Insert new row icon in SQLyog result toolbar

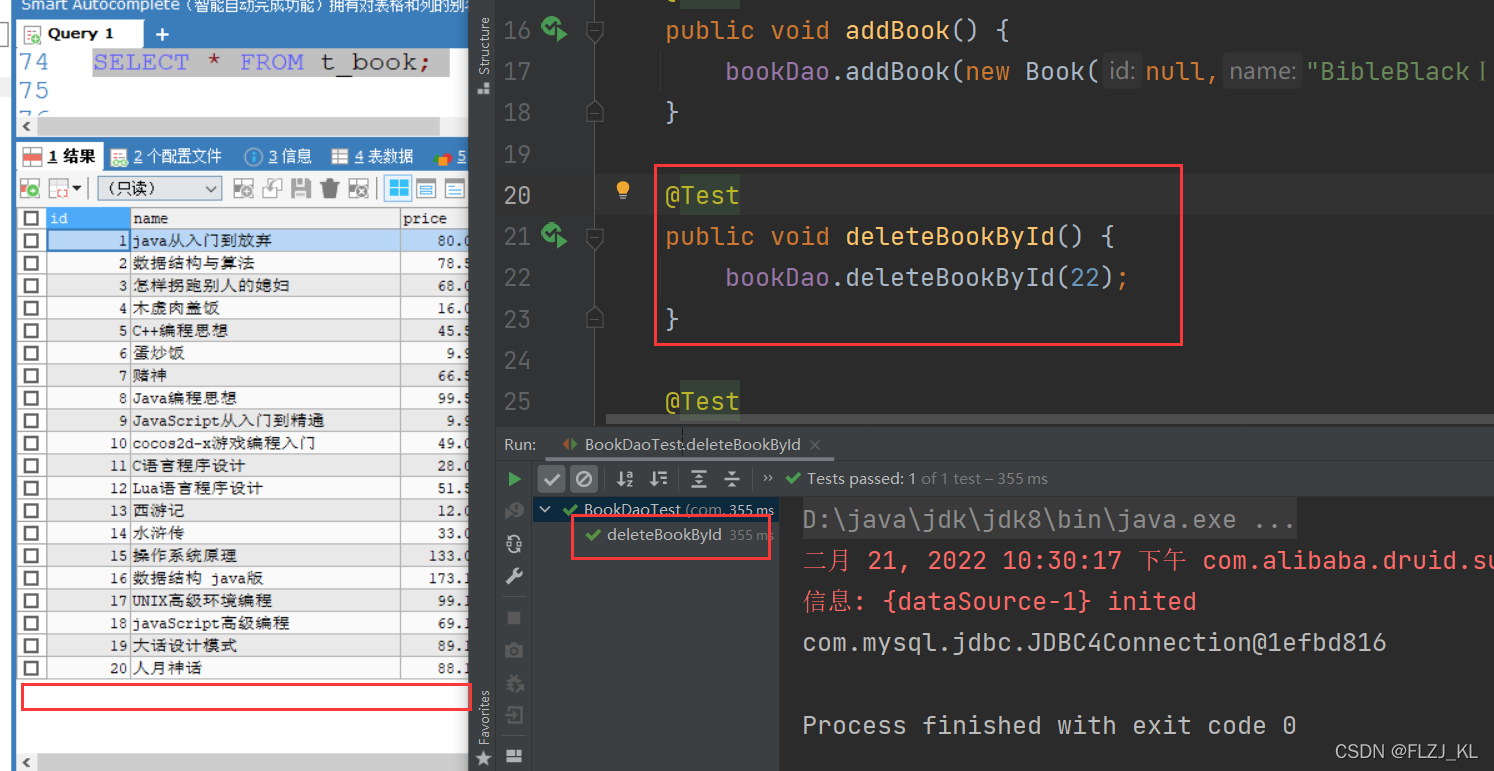243,188
